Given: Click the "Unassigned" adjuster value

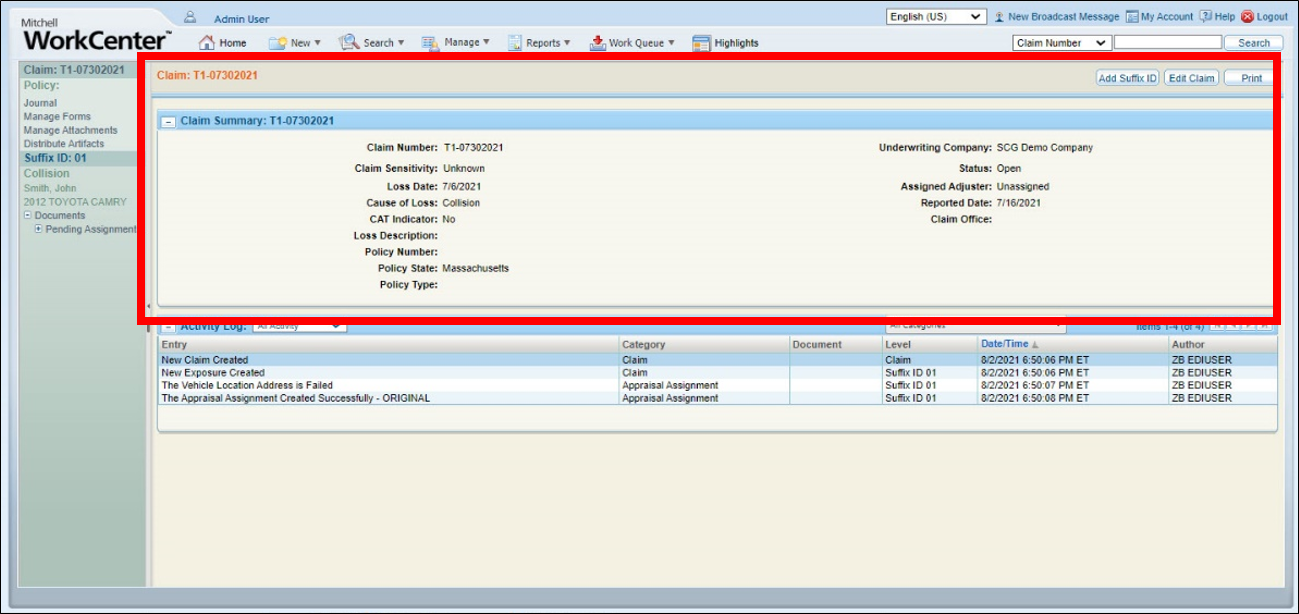Looking at the screenshot, I should click(1023, 187).
